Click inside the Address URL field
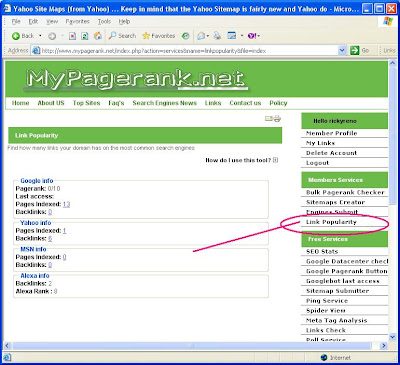The width and height of the screenshot is (400, 365). 189,51
